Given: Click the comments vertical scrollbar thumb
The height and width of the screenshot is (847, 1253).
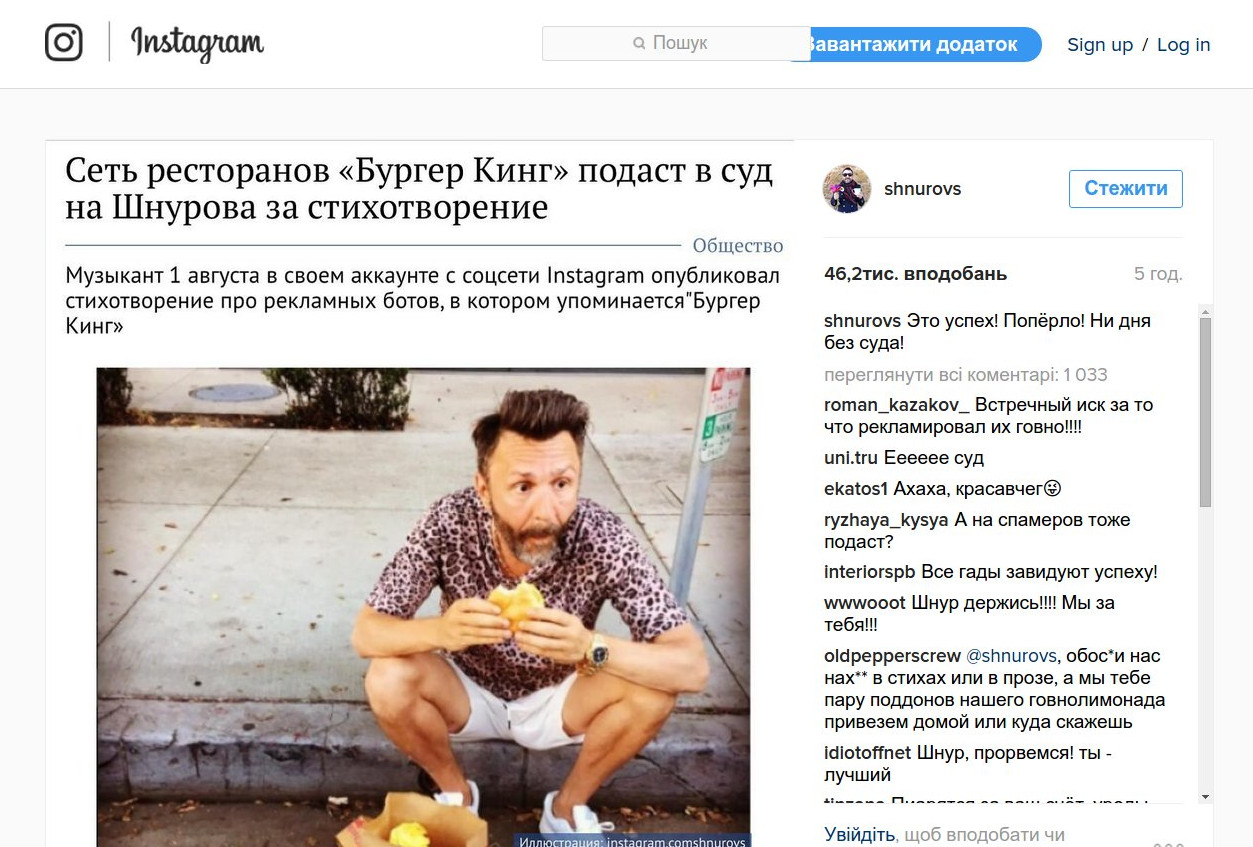Looking at the screenshot, I should [1205, 412].
